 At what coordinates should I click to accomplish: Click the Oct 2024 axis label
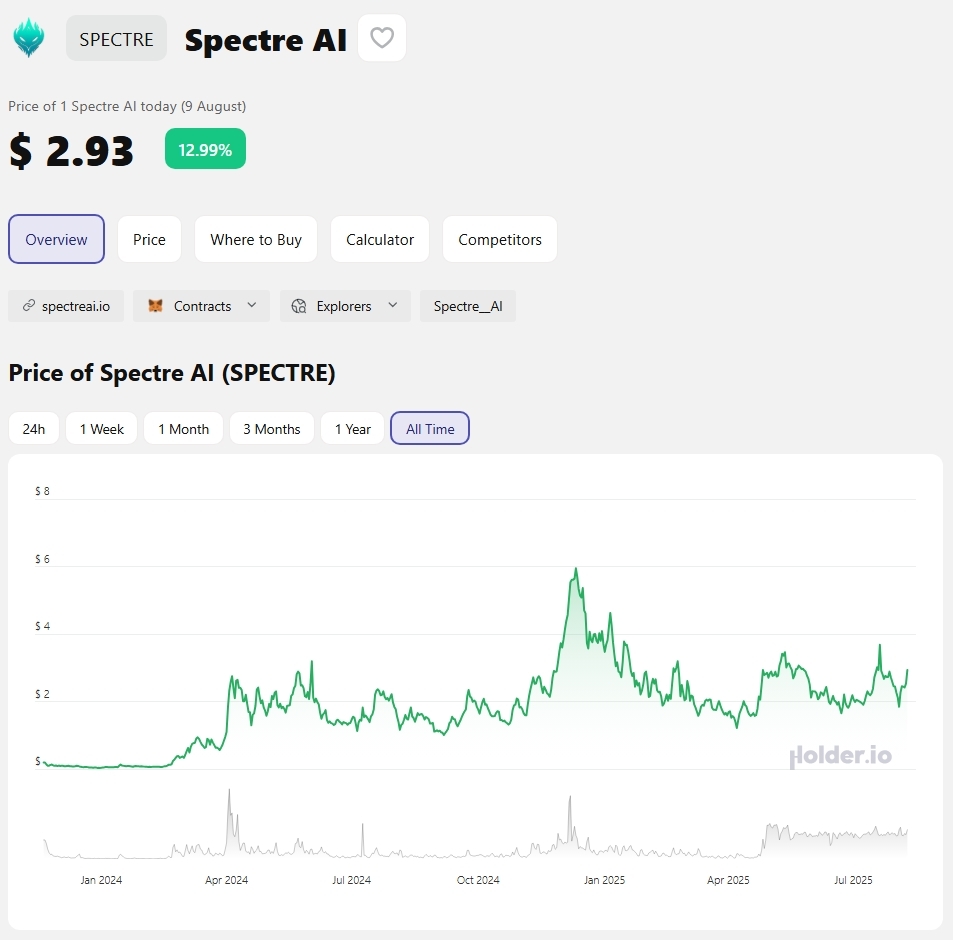coord(478,880)
